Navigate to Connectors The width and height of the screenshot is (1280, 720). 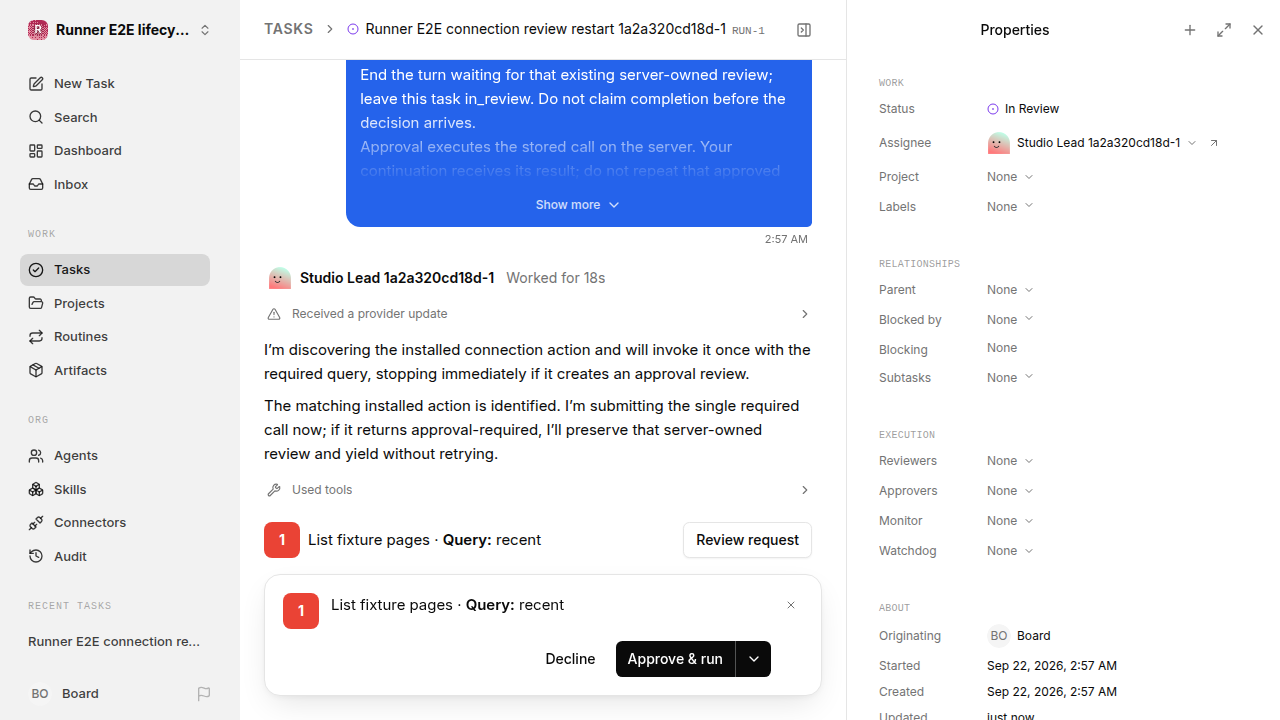point(115,523)
